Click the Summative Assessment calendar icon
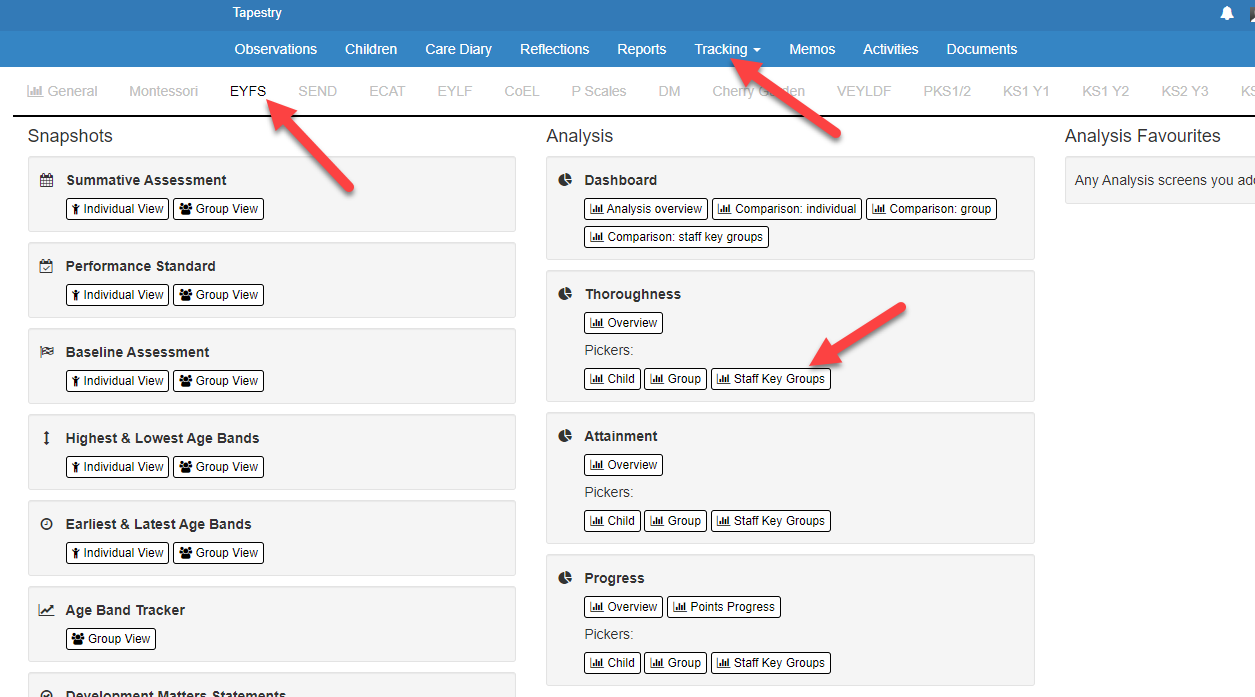The height and width of the screenshot is (697, 1255). click(x=46, y=180)
